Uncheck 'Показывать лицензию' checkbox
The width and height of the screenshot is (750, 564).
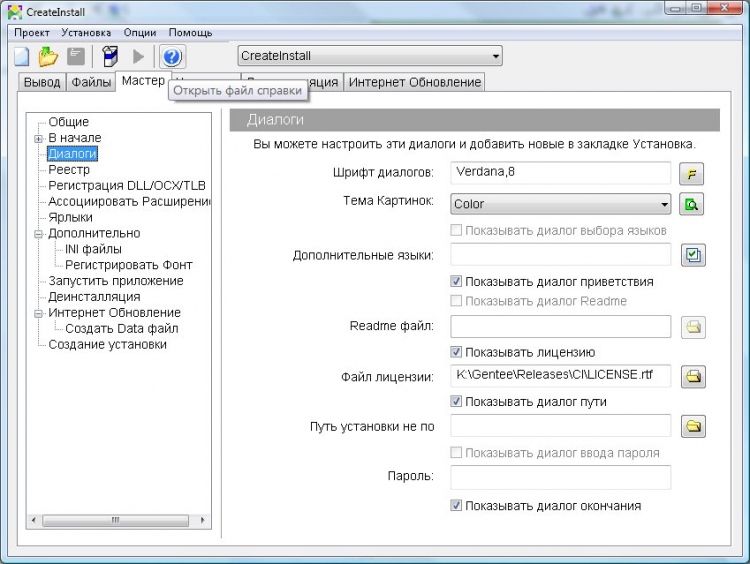pos(456,352)
